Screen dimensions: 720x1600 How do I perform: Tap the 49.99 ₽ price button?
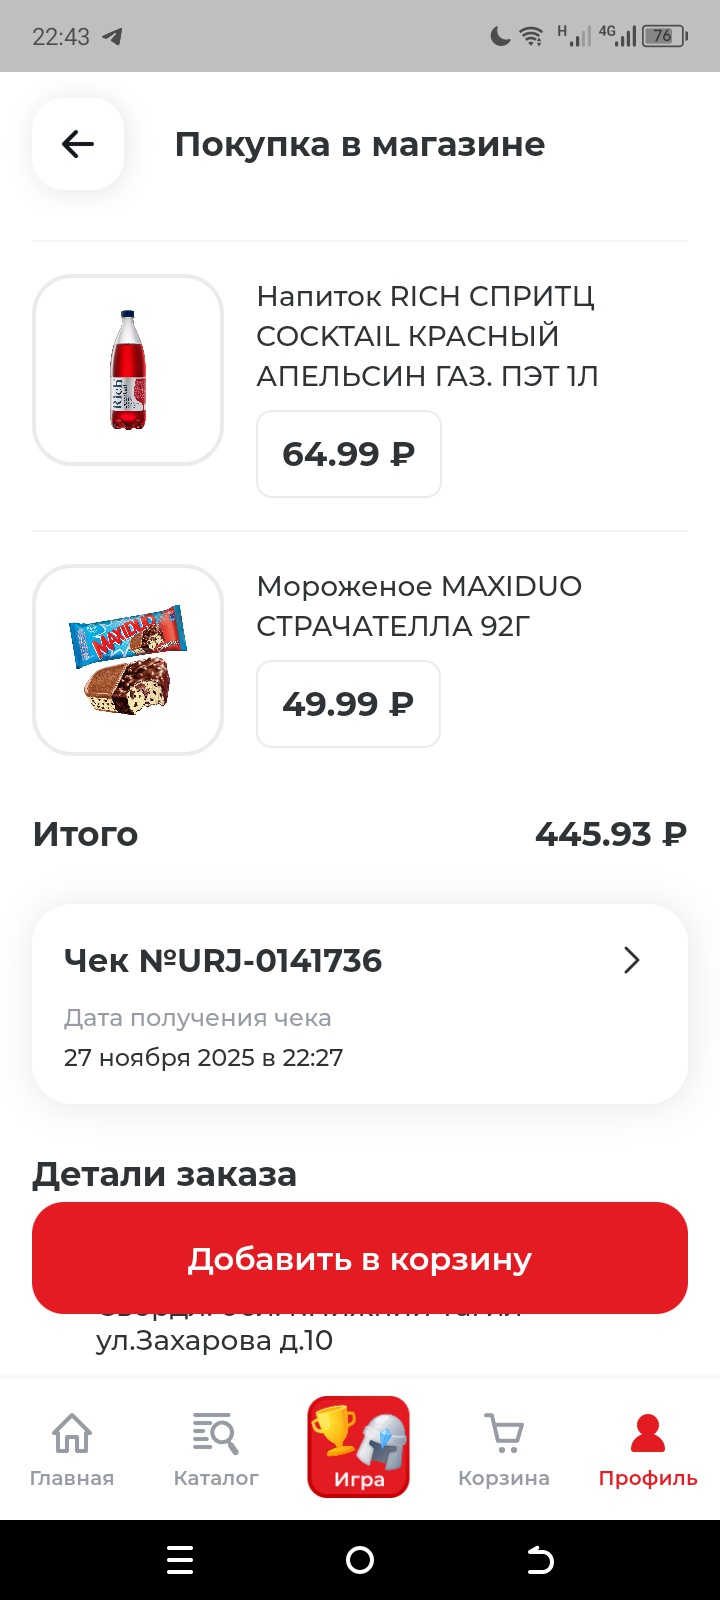click(x=348, y=704)
